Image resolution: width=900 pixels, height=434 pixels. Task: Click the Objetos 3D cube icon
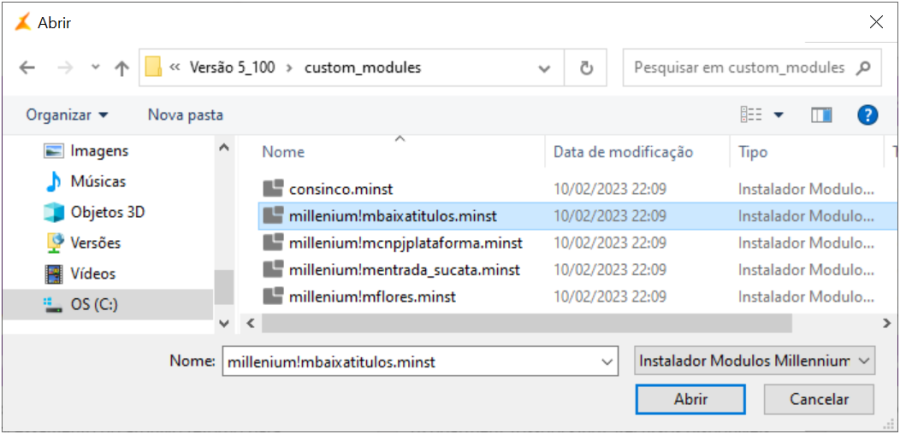pyautogui.click(x=53, y=212)
